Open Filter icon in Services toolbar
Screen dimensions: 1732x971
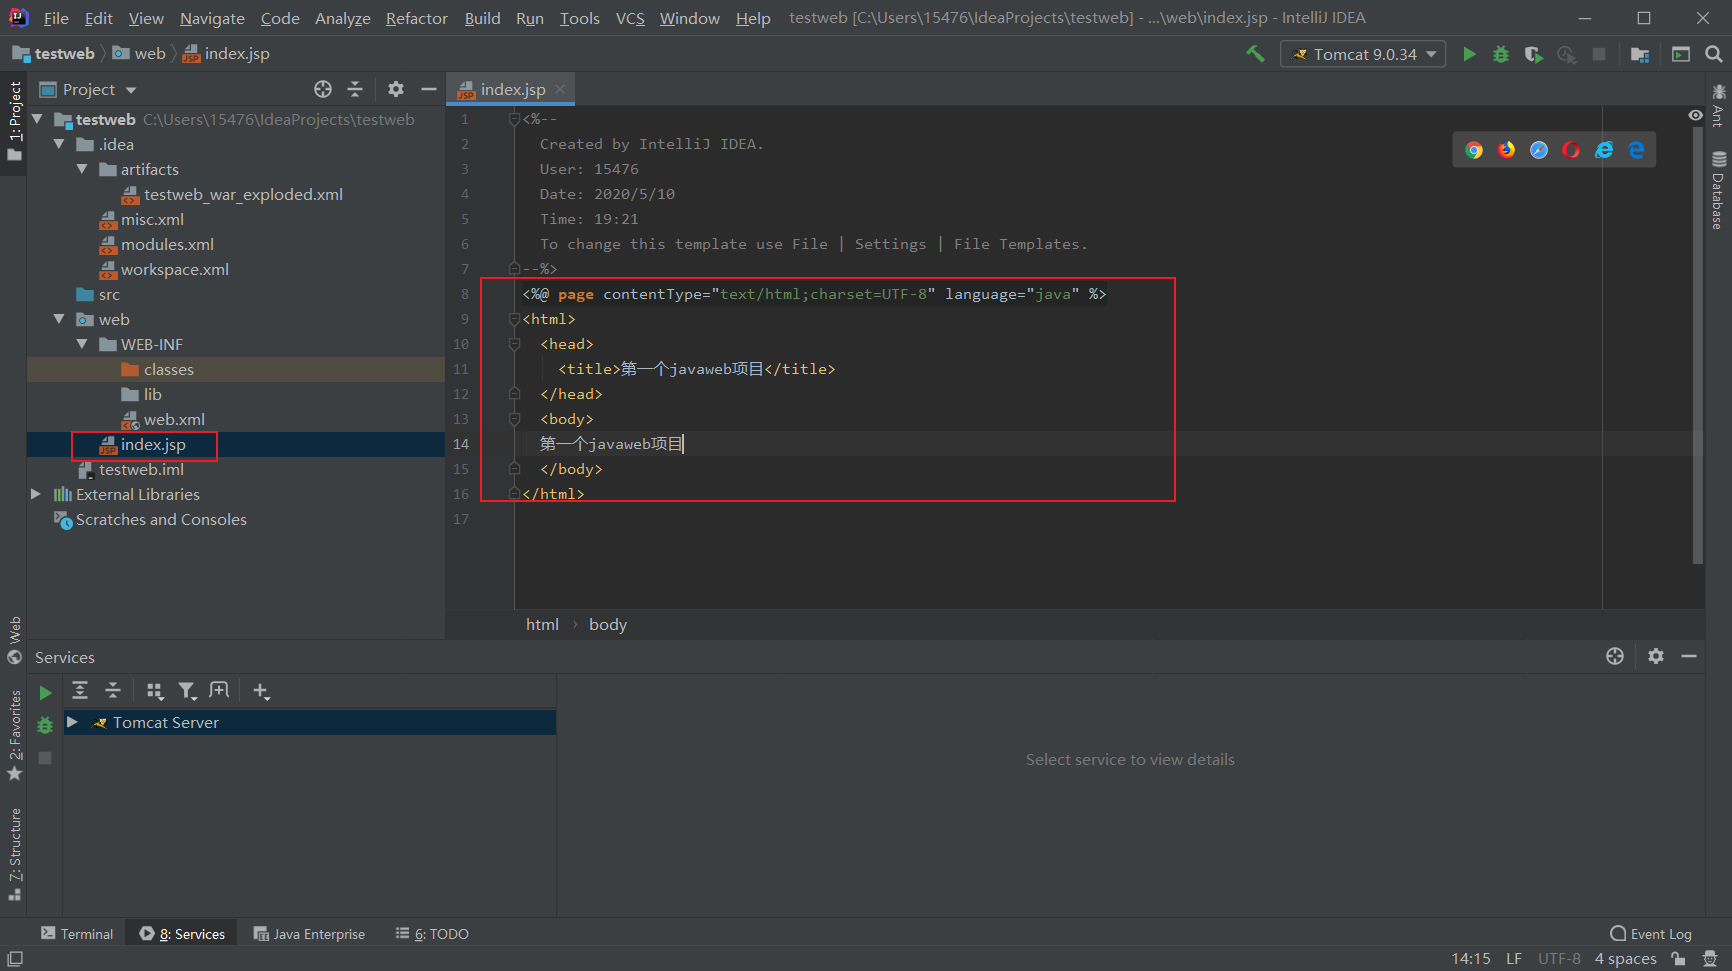[187, 690]
